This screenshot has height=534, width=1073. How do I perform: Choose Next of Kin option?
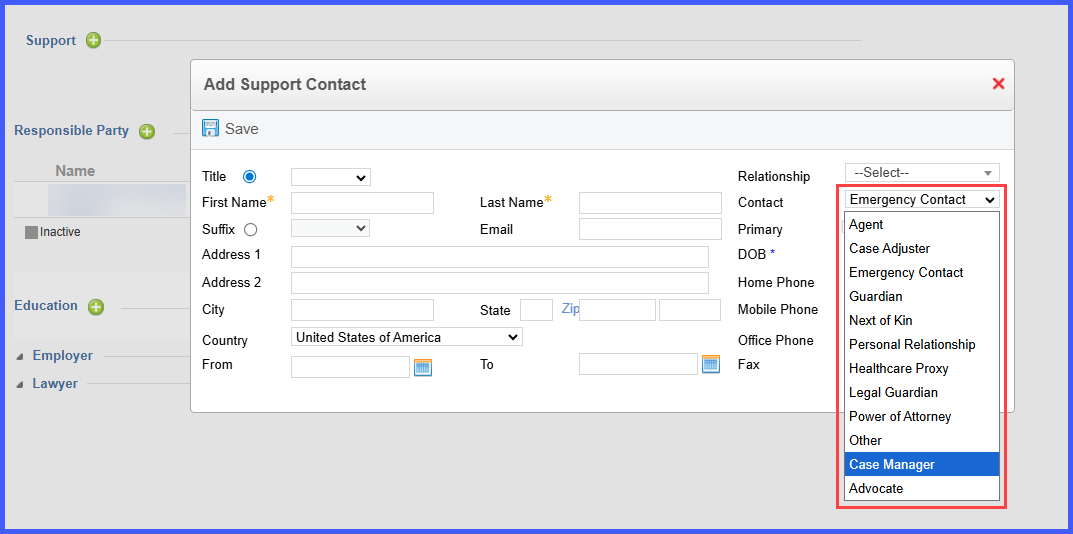click(922, 320)
